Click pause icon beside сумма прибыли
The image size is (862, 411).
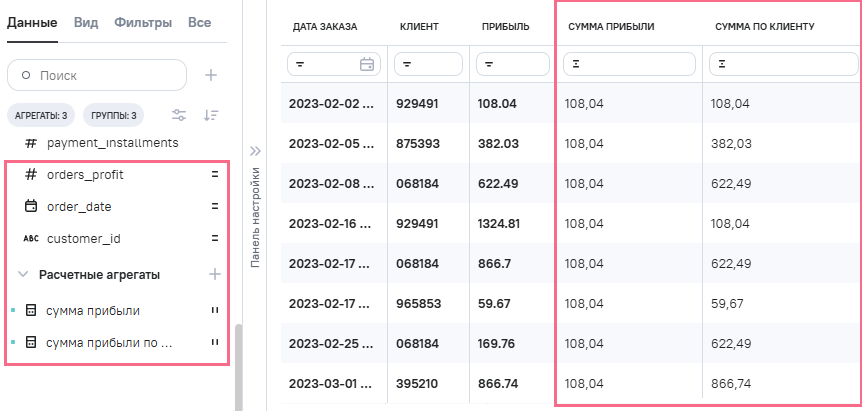coord(214,311)
